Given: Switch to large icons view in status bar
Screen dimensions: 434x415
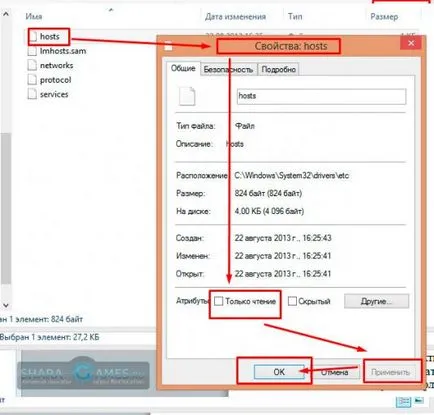Looking at the screenshot, I should click(419, 400).
